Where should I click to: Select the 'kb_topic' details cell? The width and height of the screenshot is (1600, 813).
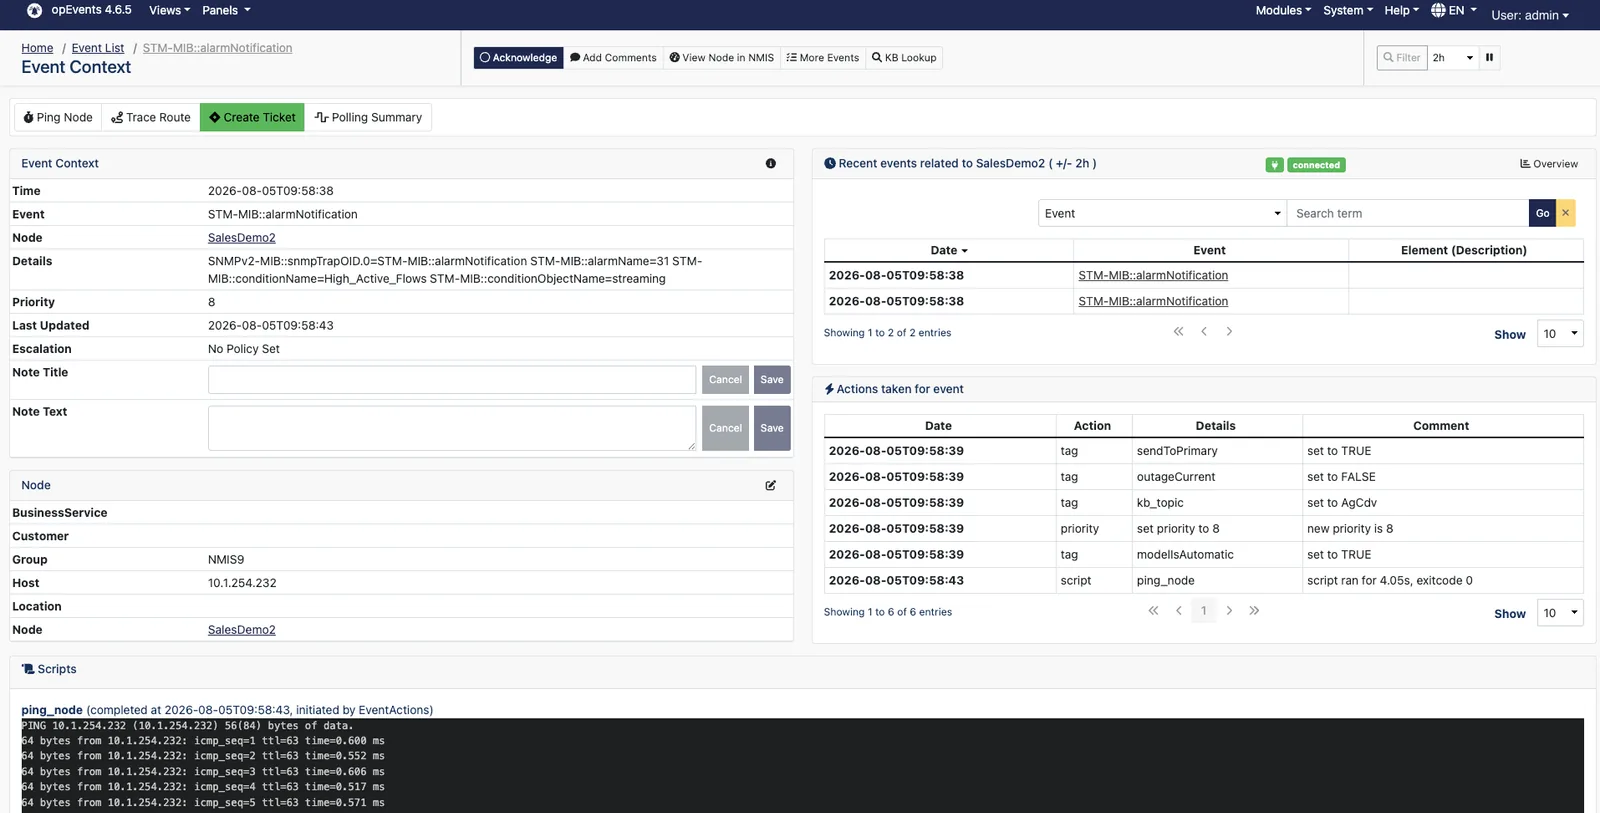tap(1216, 503)
